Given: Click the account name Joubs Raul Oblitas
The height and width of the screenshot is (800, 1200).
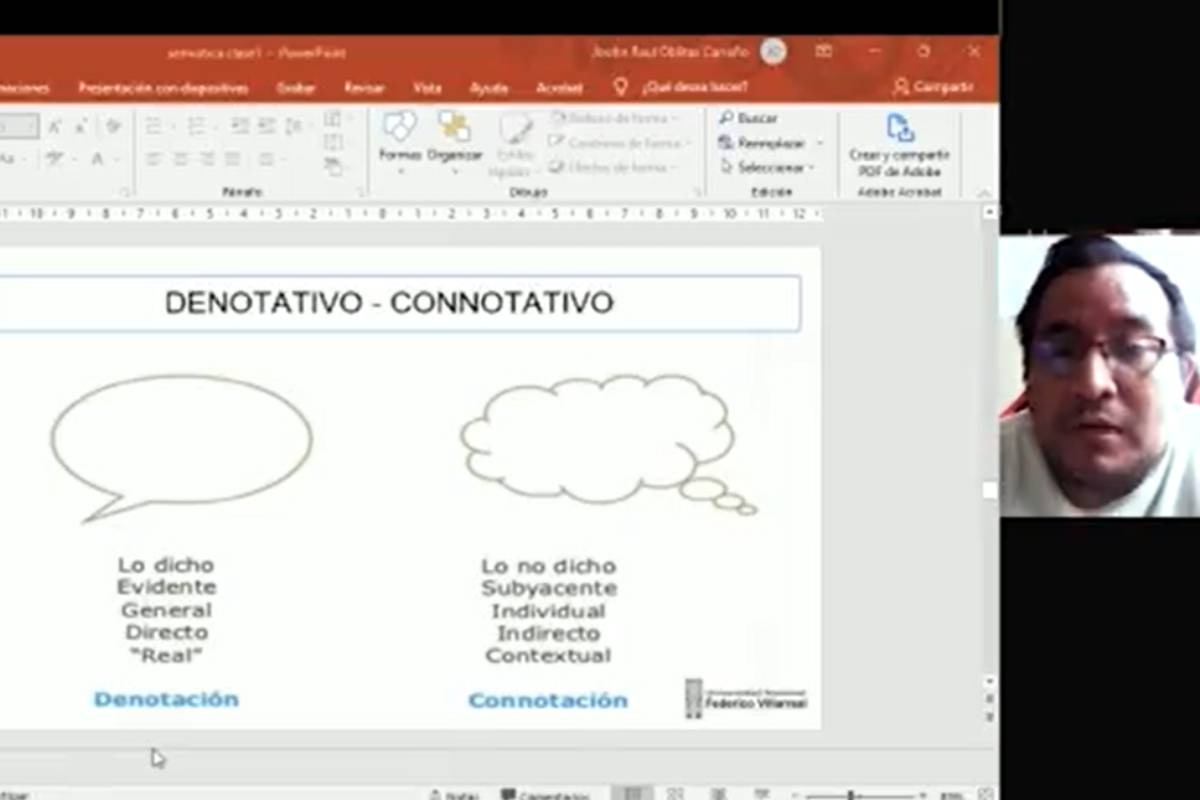Looking at the screenshot, I should [669, 52].
